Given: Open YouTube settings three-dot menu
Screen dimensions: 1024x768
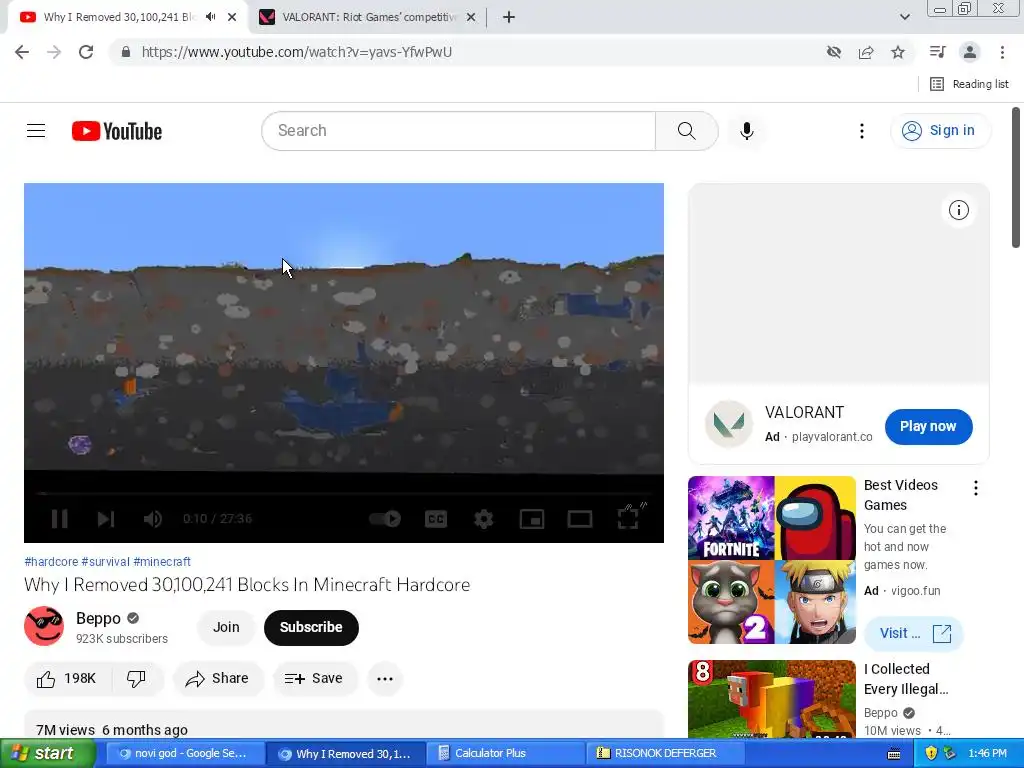Looking at the screenshot, I should point(861,131).
